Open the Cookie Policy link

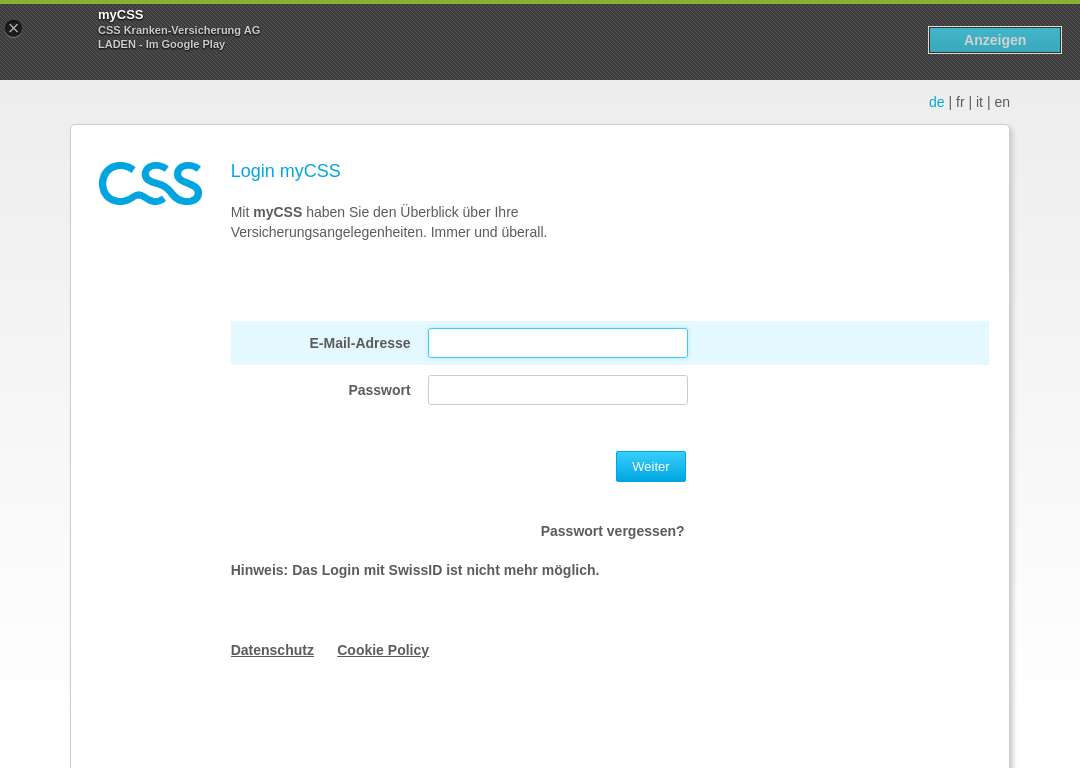click(x=383, y=650)
